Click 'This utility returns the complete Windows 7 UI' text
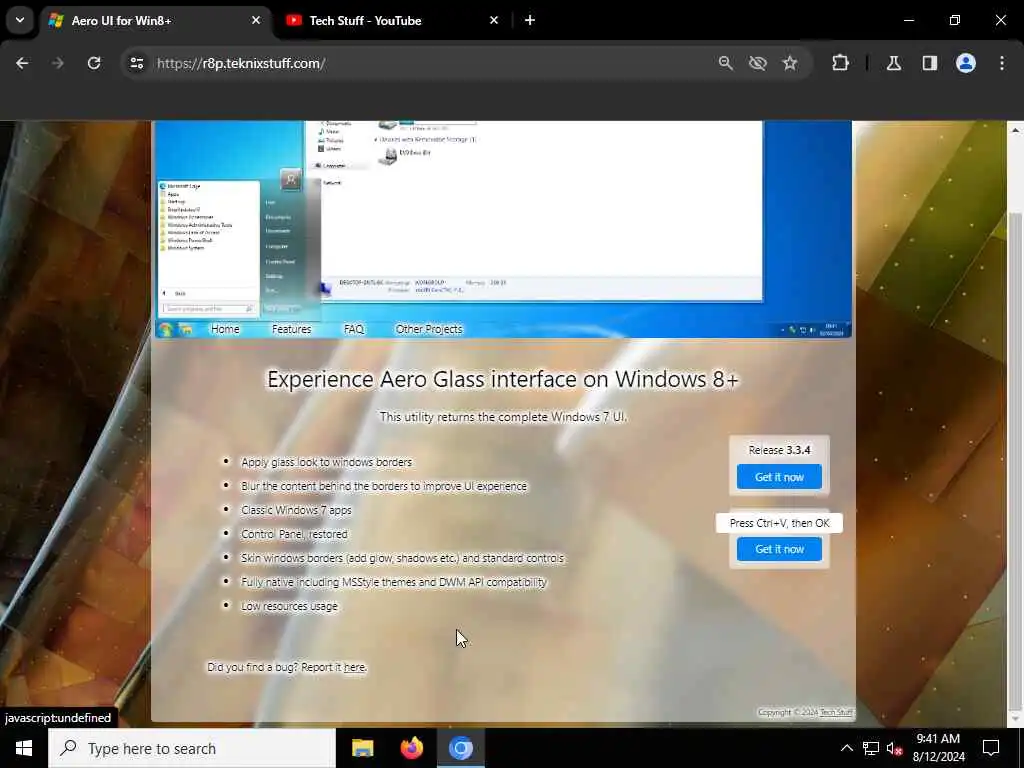This screenshot has width=1024, height=768. [503, 417]
